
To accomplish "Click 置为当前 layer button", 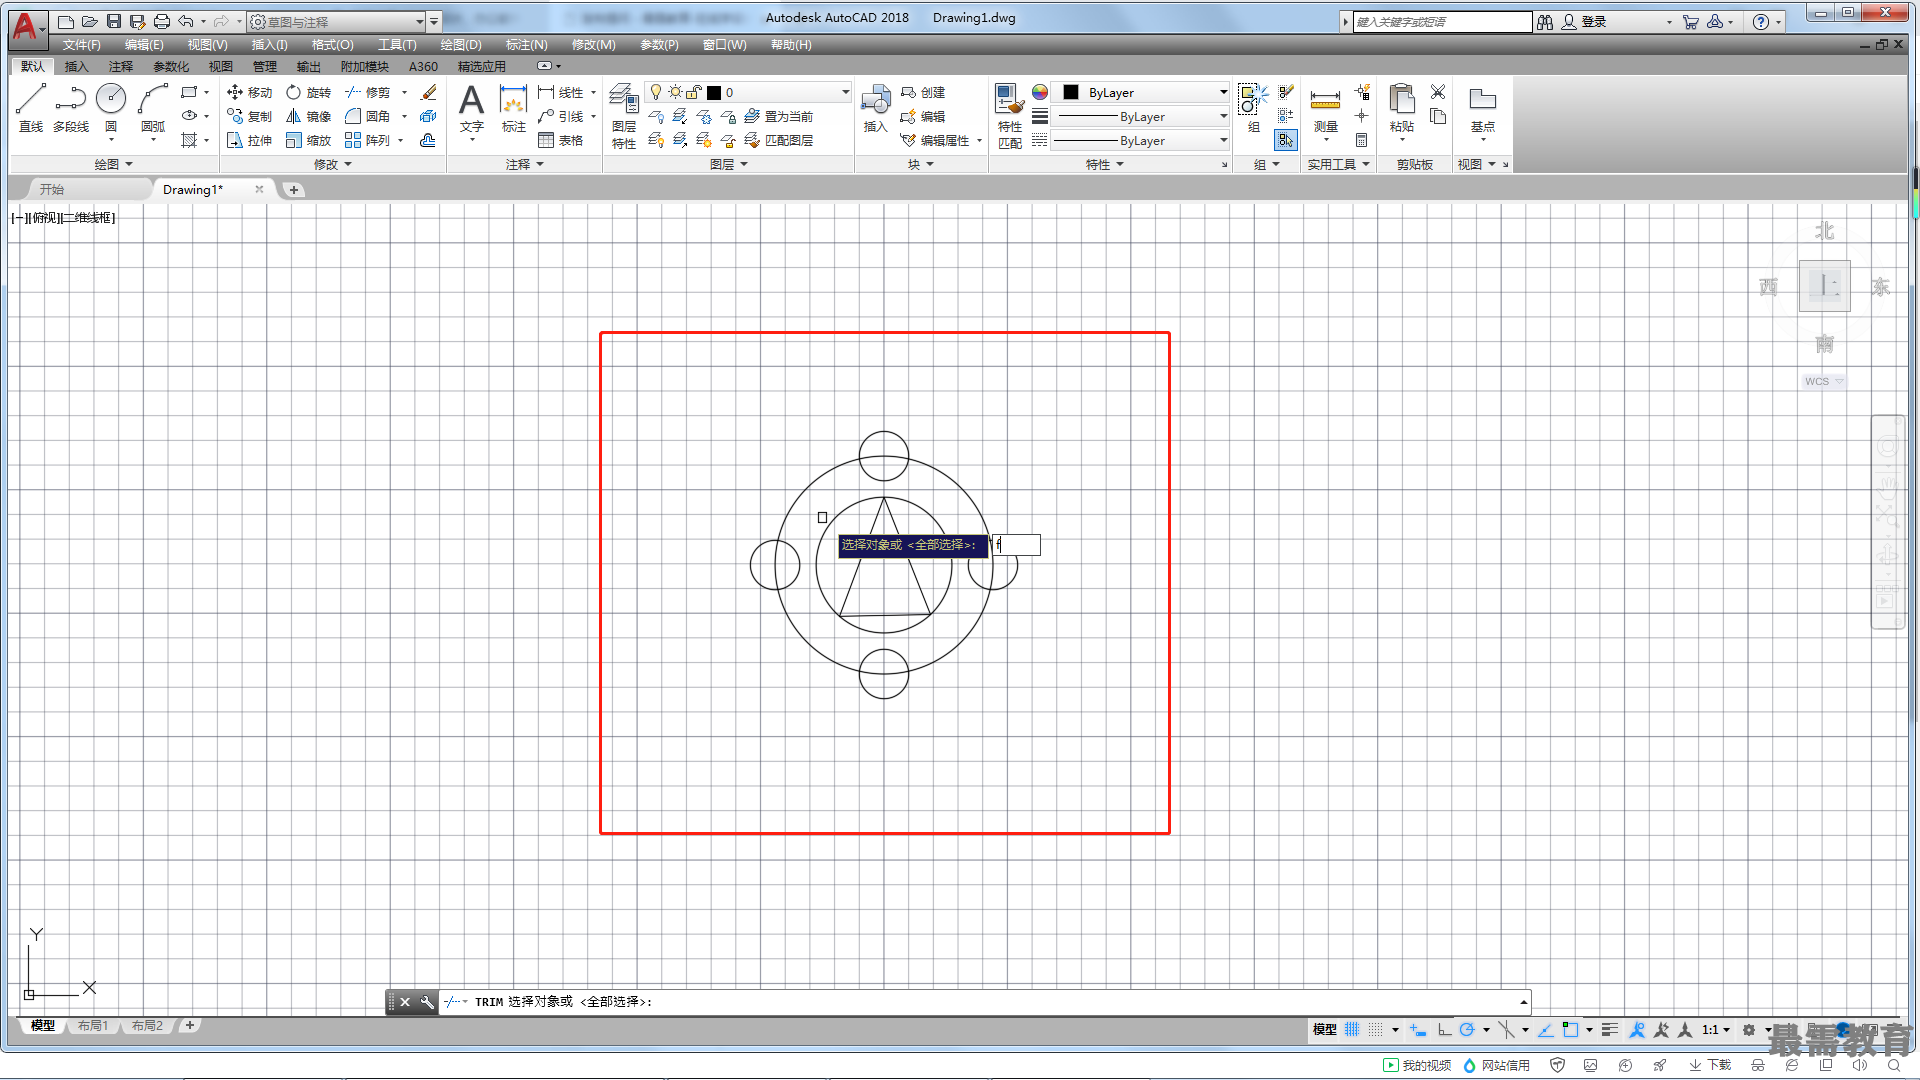I will [779, 116].
